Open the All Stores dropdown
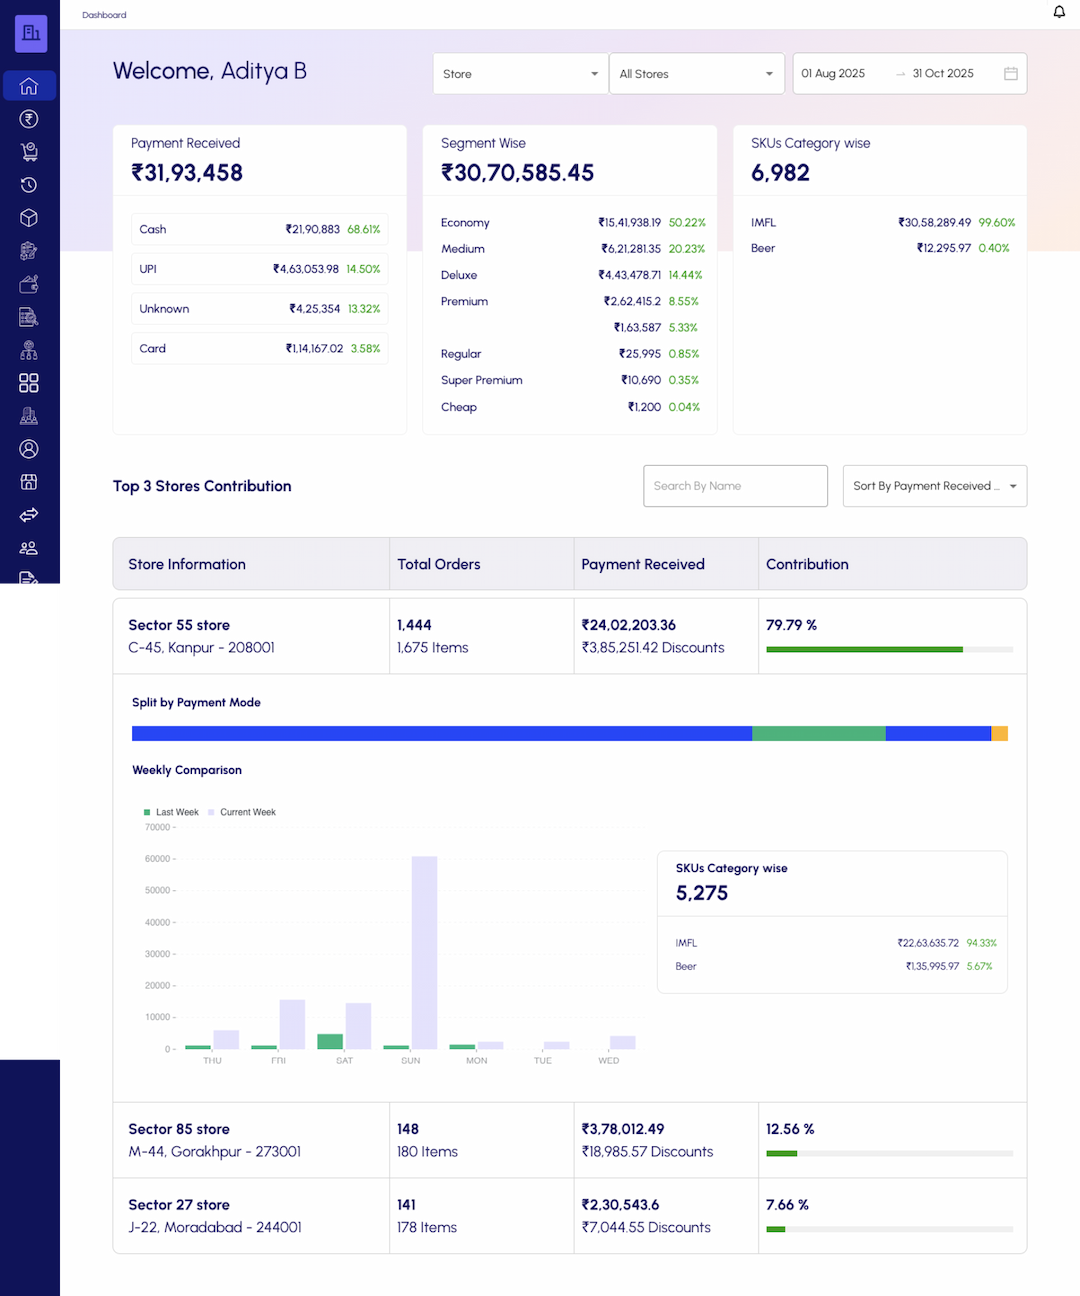 [x=696, y=74]
